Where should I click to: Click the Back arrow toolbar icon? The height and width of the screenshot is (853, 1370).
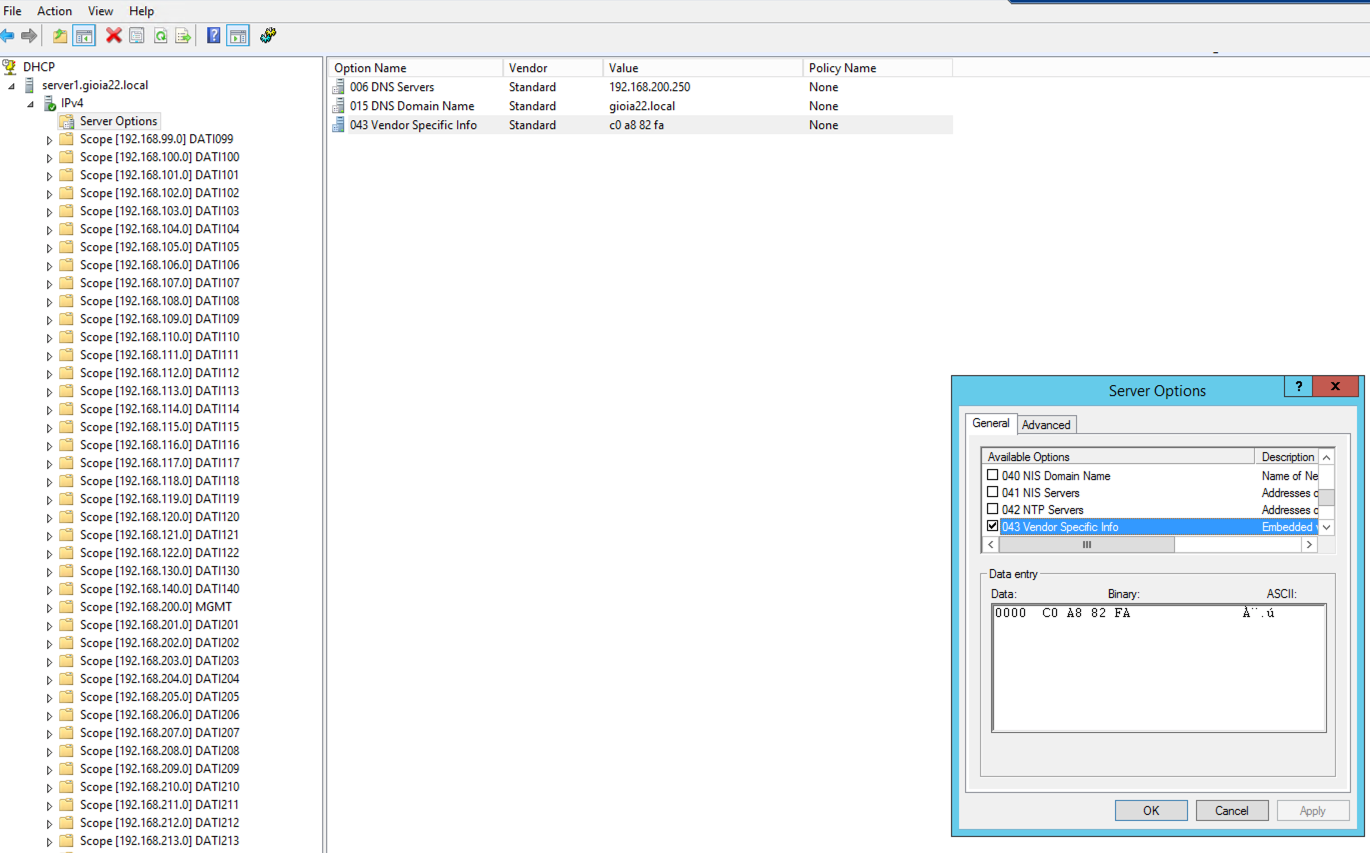[7, 36]
